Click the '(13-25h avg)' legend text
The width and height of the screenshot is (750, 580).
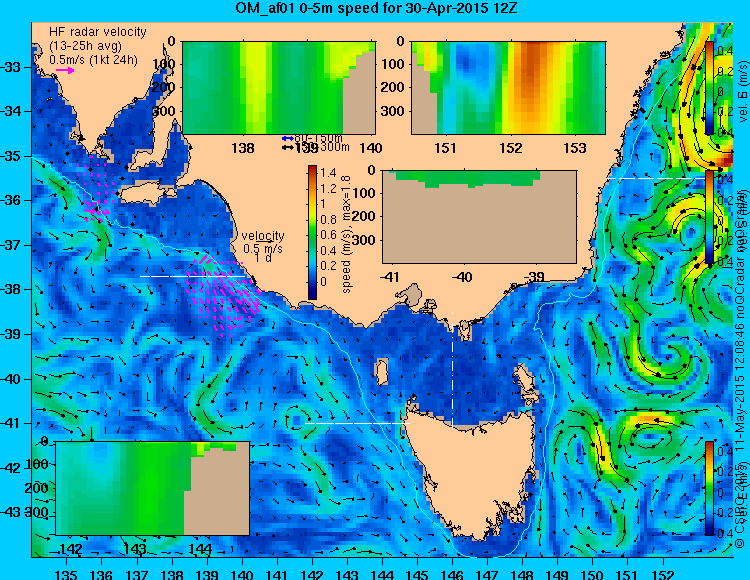pyautogui.click(x=86, y=46)
